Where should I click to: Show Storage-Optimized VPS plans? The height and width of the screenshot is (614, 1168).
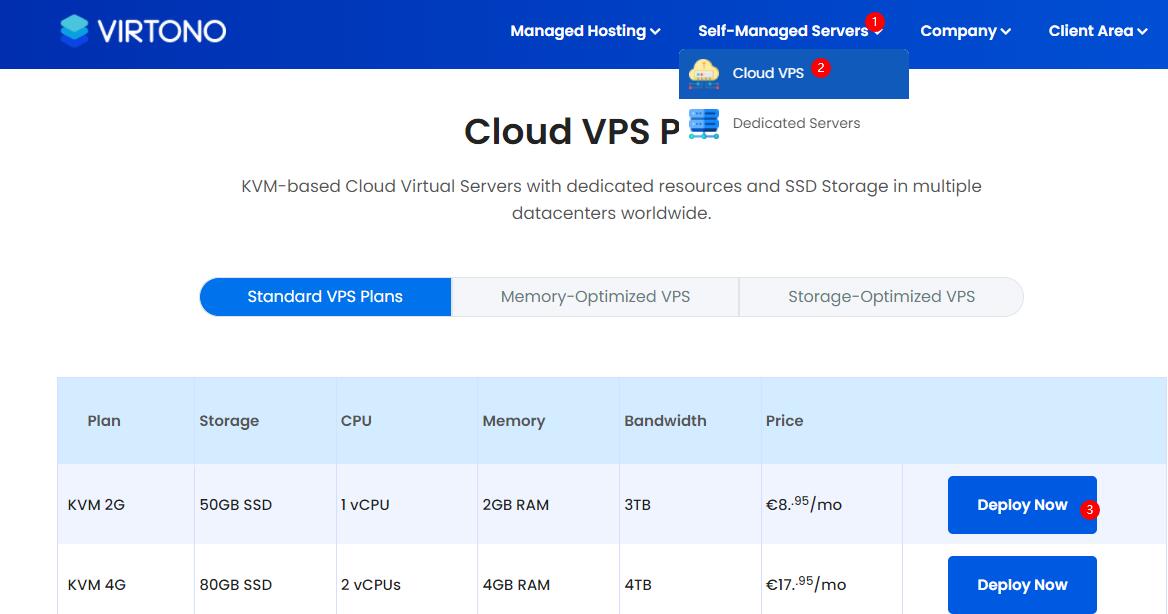pos(881,297)
